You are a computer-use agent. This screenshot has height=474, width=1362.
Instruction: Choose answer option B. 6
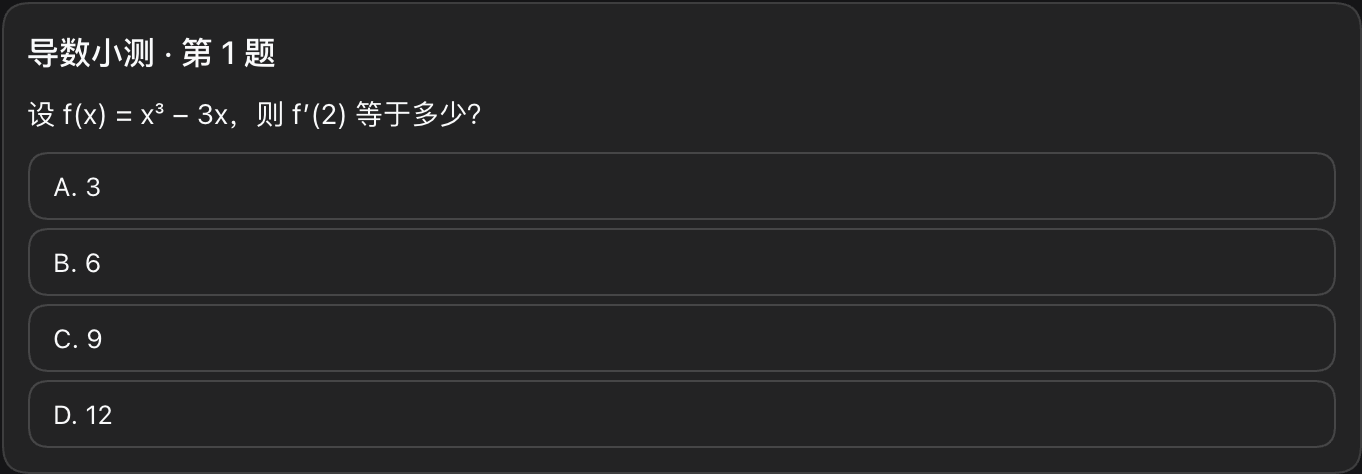(681, 263)
